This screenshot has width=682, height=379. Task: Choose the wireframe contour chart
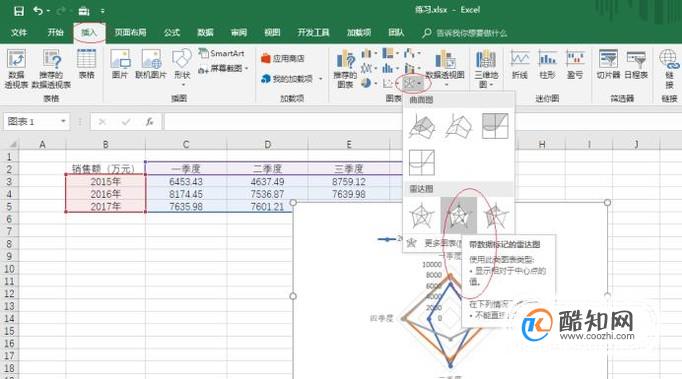tap(421, 162)
